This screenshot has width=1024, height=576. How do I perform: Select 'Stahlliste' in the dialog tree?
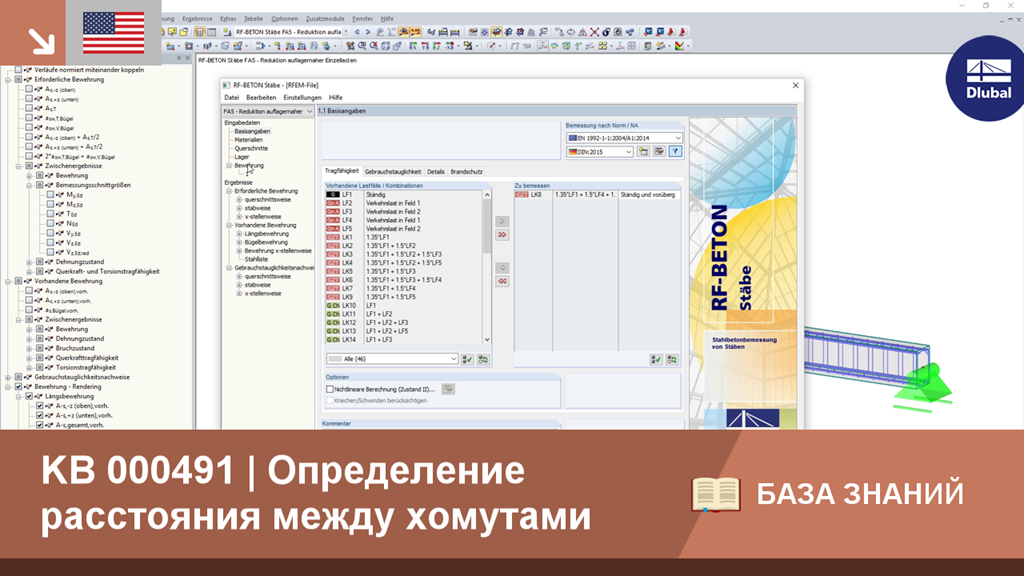coord(256,259)
